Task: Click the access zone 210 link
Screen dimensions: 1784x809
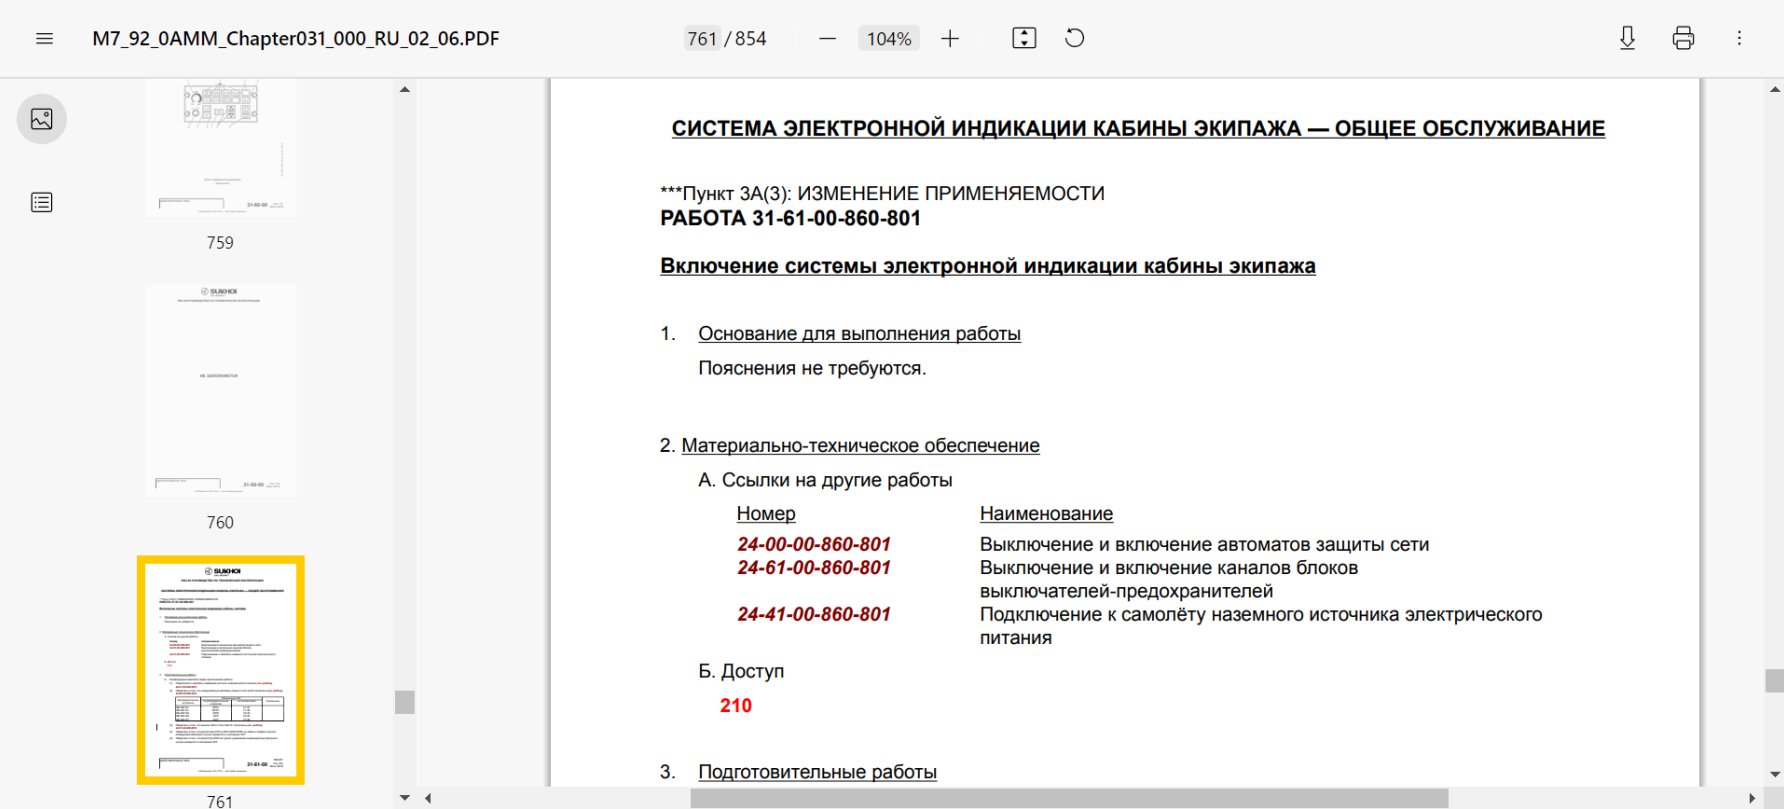Action: 736,705
